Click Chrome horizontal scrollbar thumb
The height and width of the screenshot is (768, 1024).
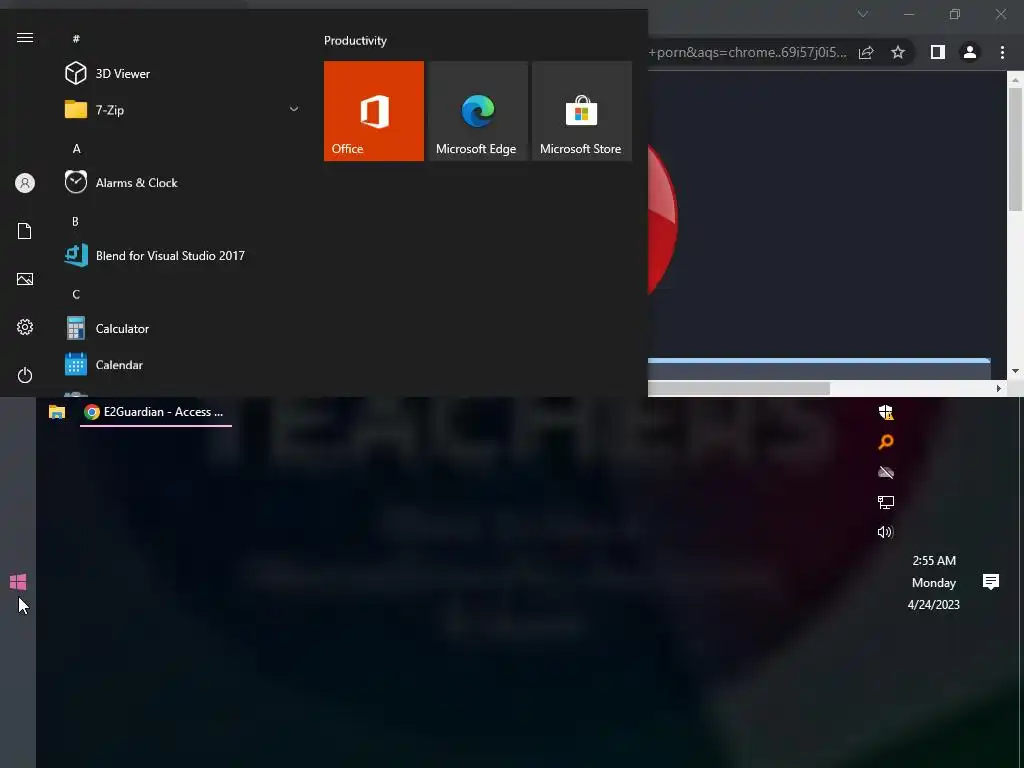[x=739, y=389]
